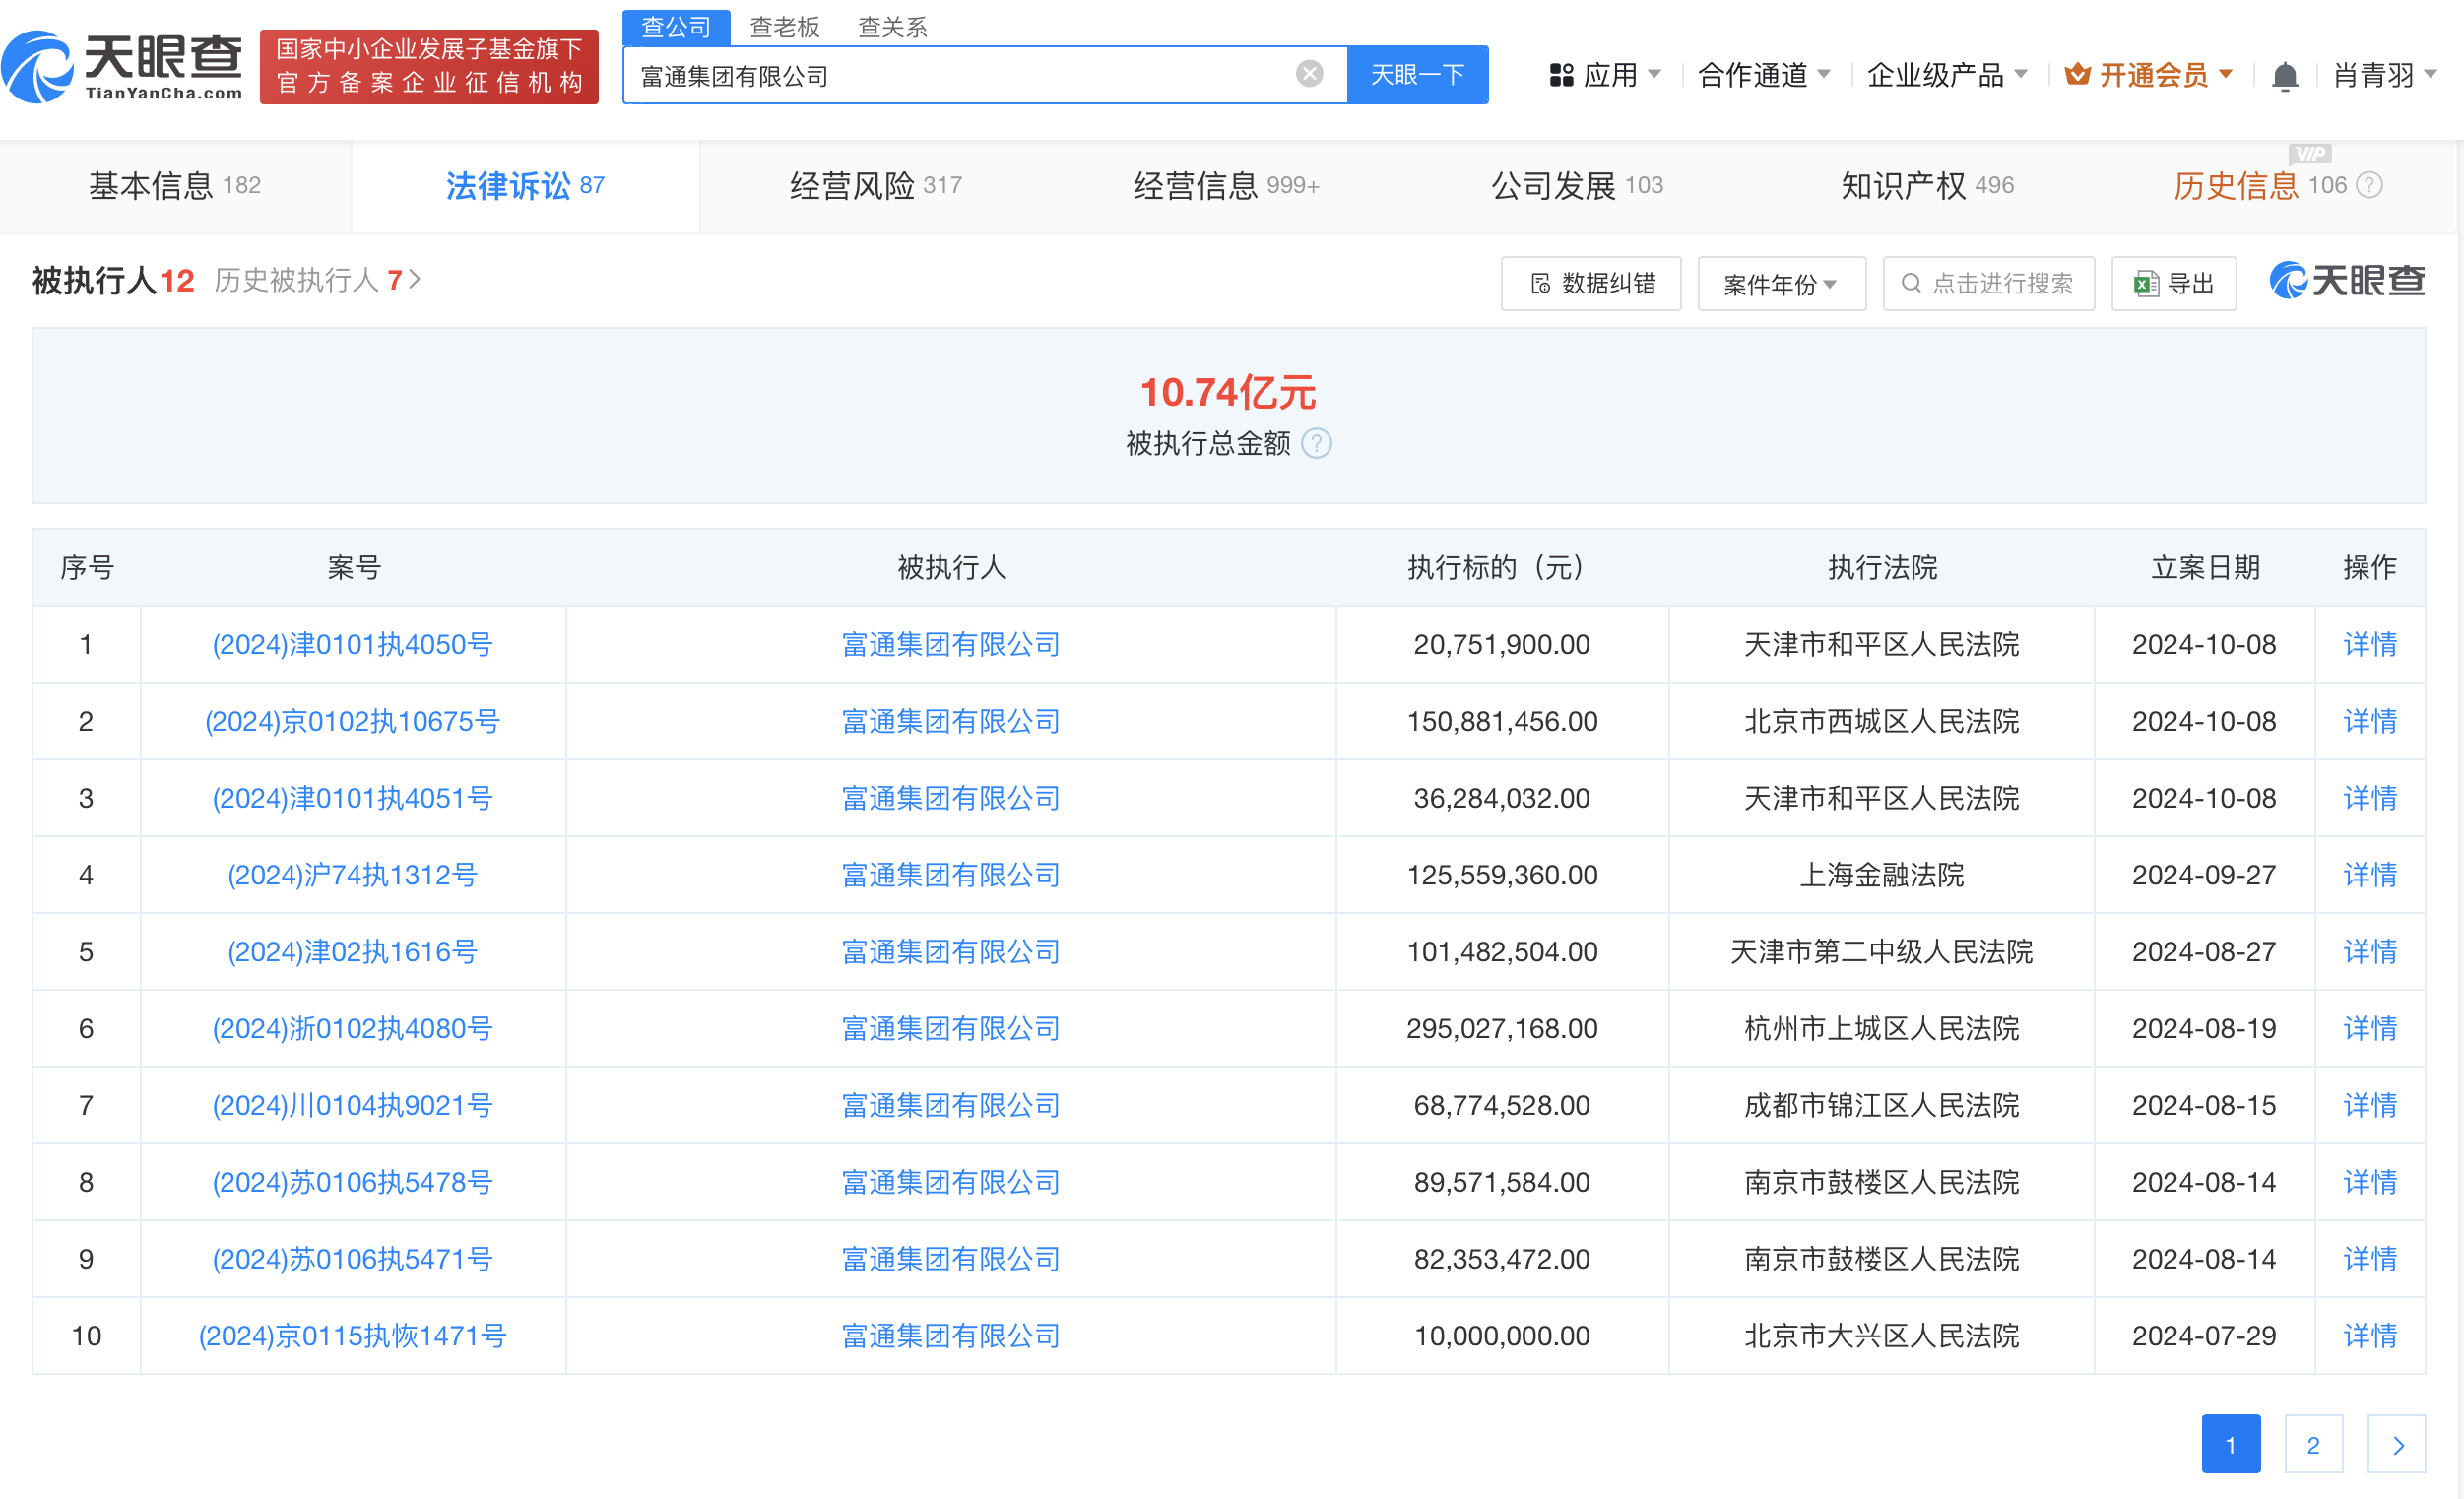The width and height of the screenshot is (2464, 1499).
Task: Click the 数据纠错 document icon
Action: point(1540,284)
